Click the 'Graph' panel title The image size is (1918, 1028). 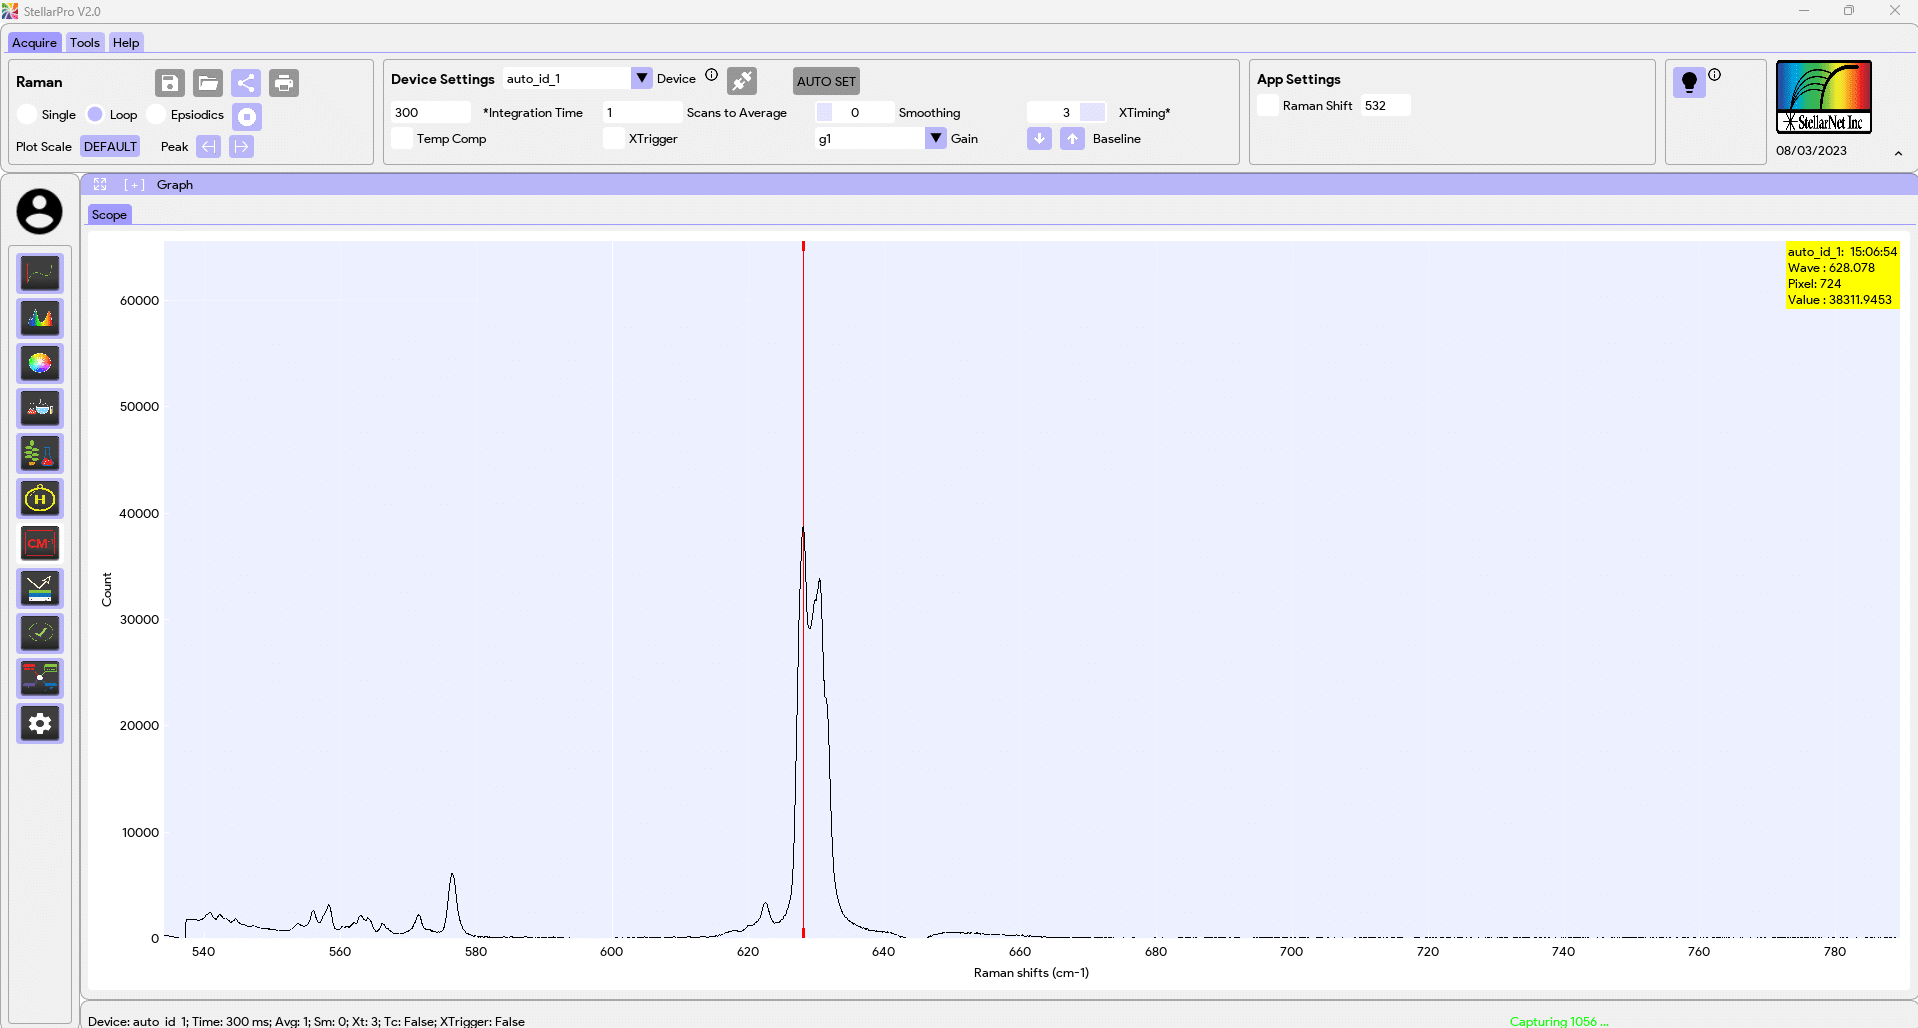click(x=175, y=185)
